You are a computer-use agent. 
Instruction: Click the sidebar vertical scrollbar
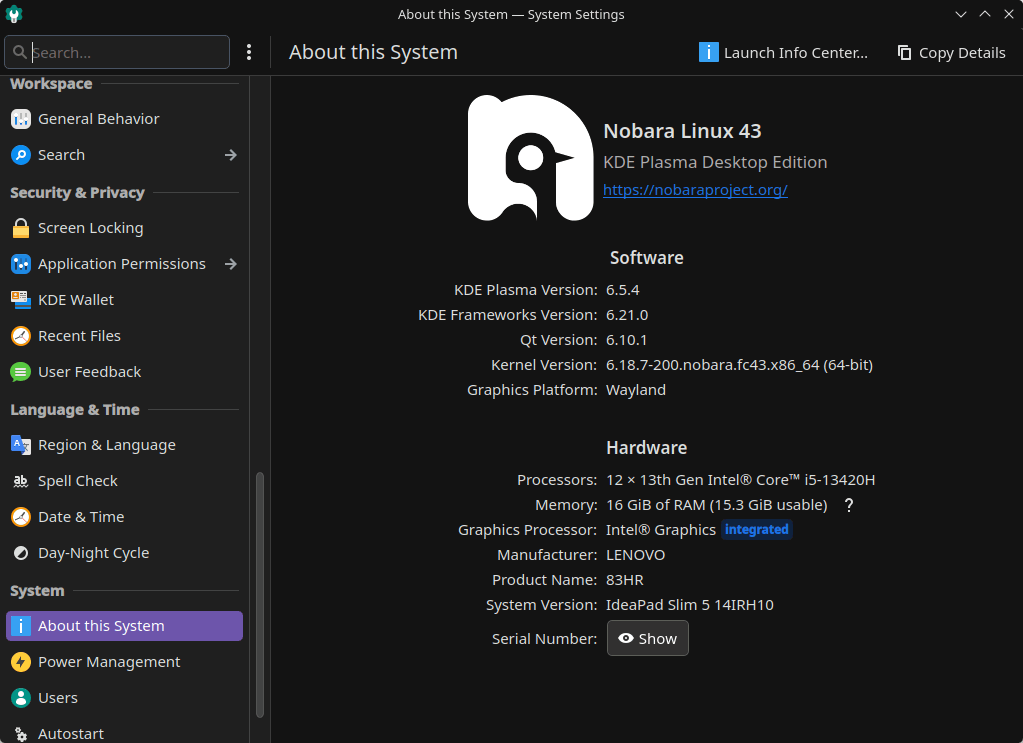pyautogui.click(x=260, y=593)
